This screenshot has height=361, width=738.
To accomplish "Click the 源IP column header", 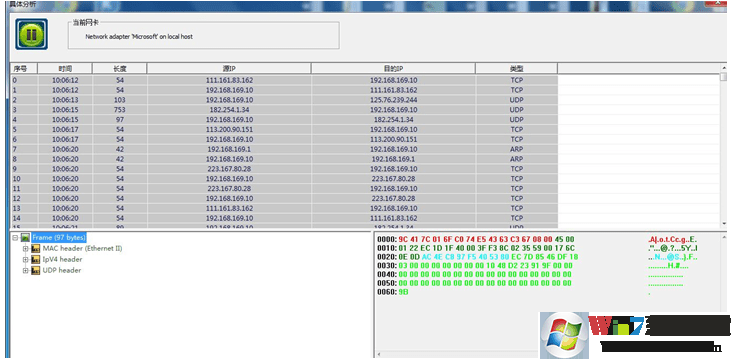I will pos(229,69).
